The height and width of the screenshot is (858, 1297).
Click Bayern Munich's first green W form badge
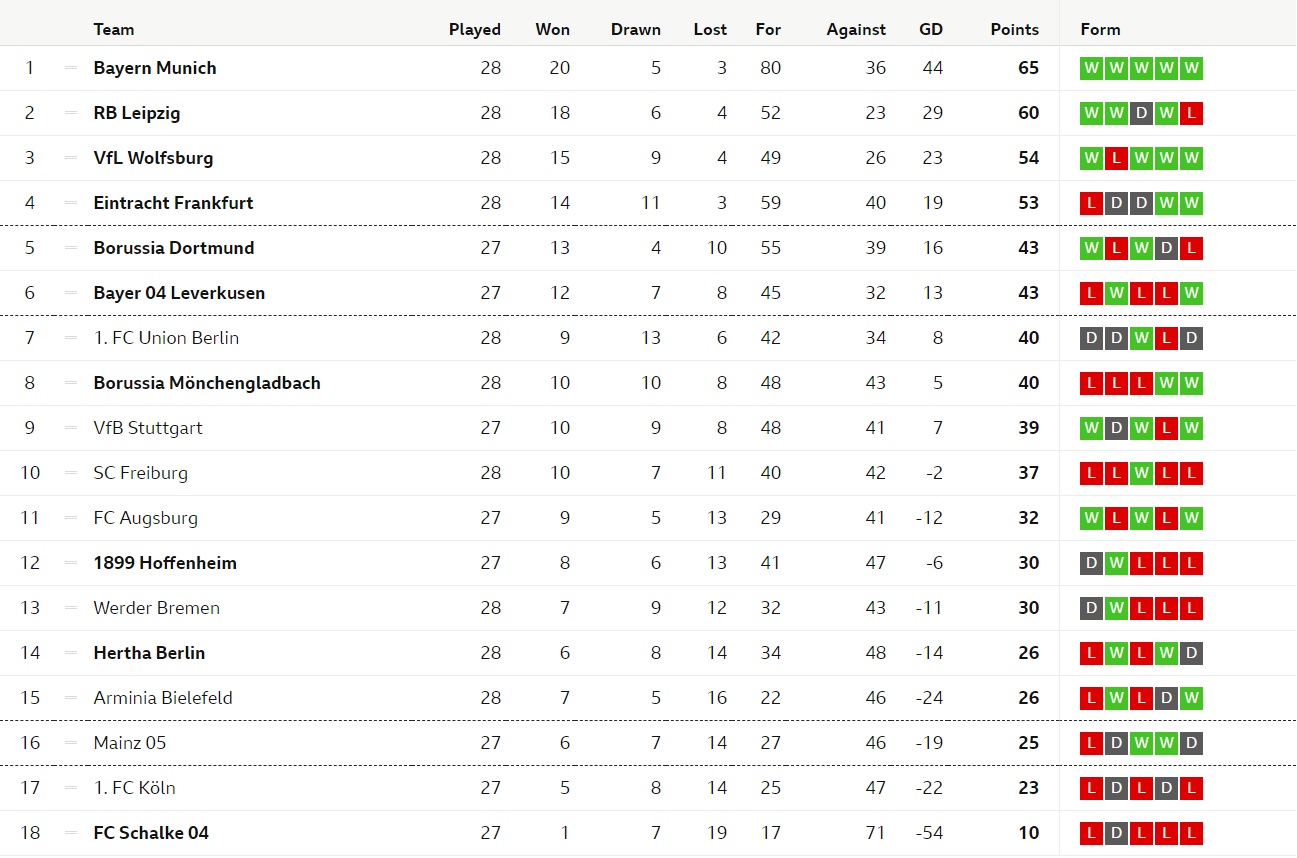point(1091,68)
